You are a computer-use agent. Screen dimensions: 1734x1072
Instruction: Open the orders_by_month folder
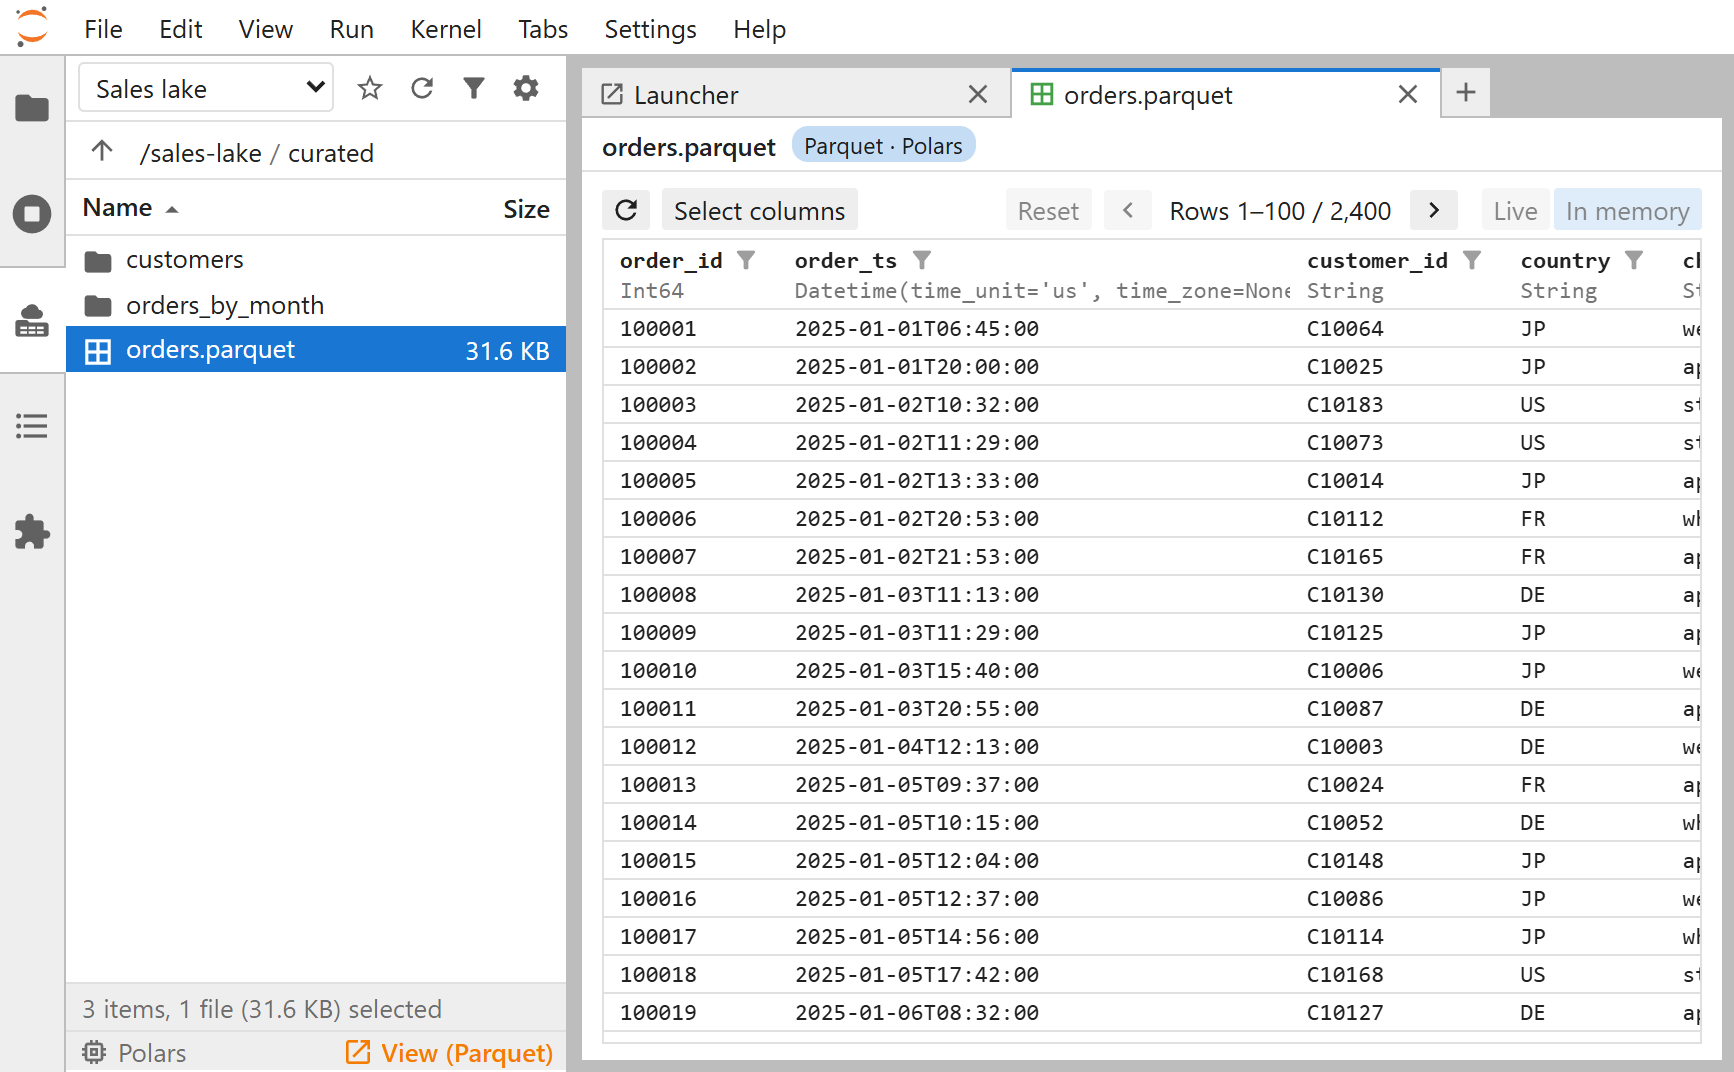(315, 305)
